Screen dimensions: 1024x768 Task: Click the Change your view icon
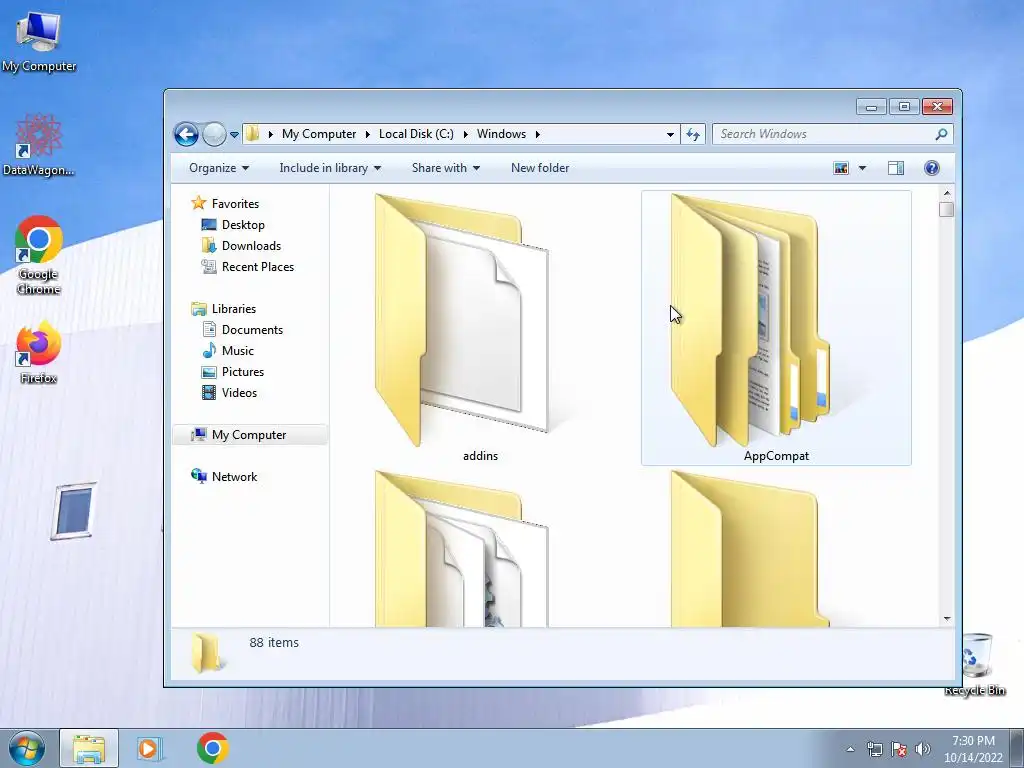tap(841, 168)
